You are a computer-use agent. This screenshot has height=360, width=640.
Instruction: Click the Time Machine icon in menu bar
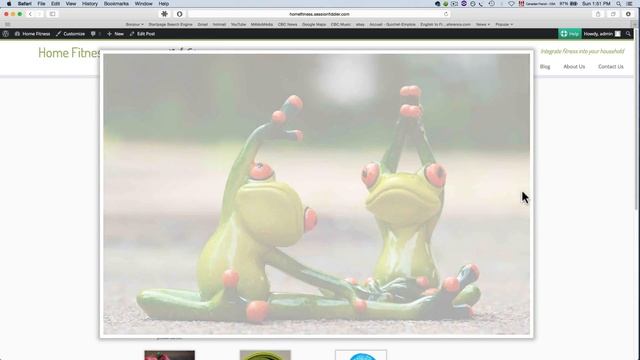[492, 4]
